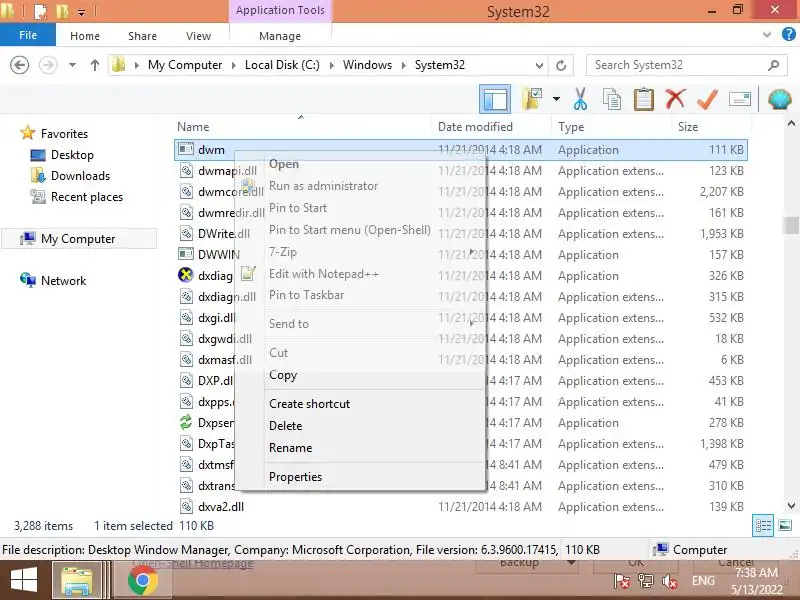Click the Action Center flag tray icon
The width and height of the screenshot is (800, 600).
[x=622, y=581]
